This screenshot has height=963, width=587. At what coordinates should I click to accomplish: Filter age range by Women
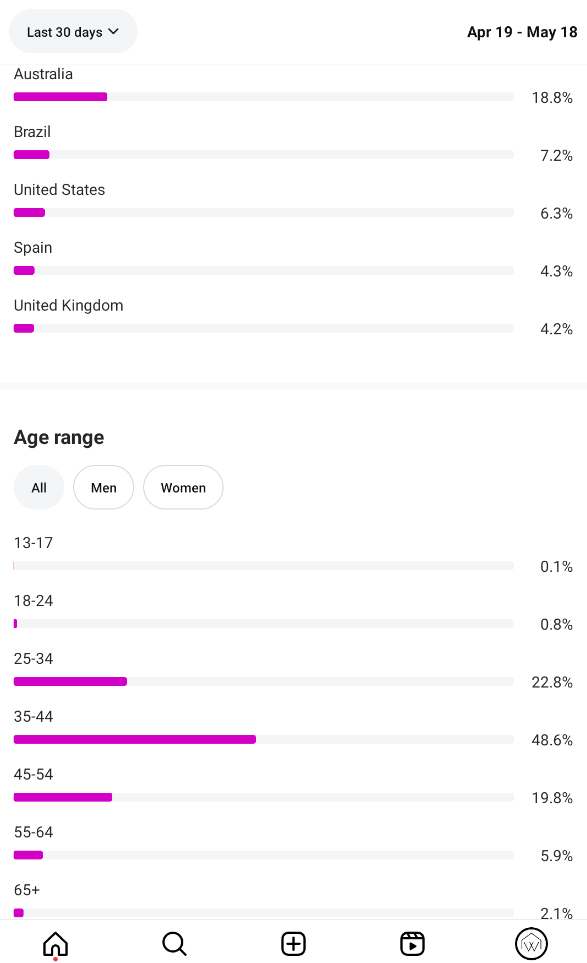(x=183, y=488)
